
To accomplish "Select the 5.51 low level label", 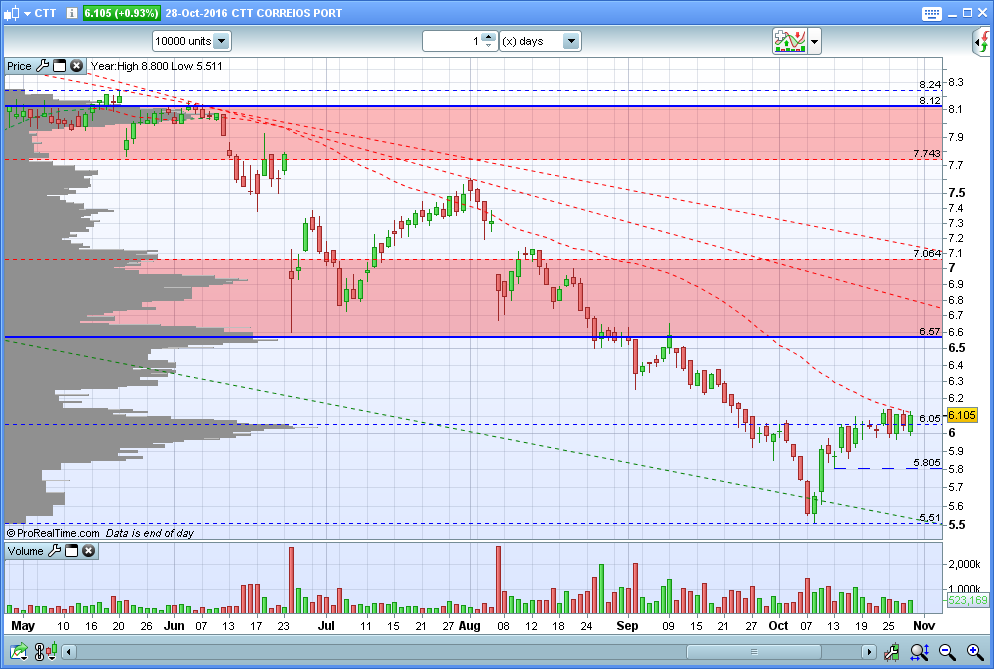I will (930, 517).
